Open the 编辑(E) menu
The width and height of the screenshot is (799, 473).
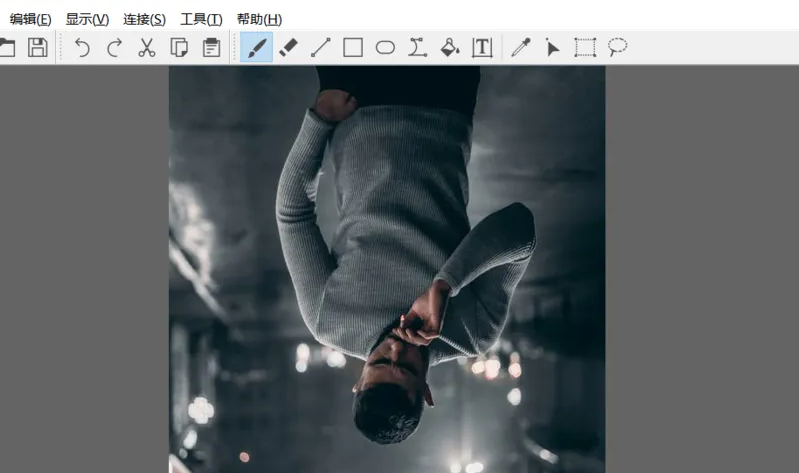coord(30,19)
